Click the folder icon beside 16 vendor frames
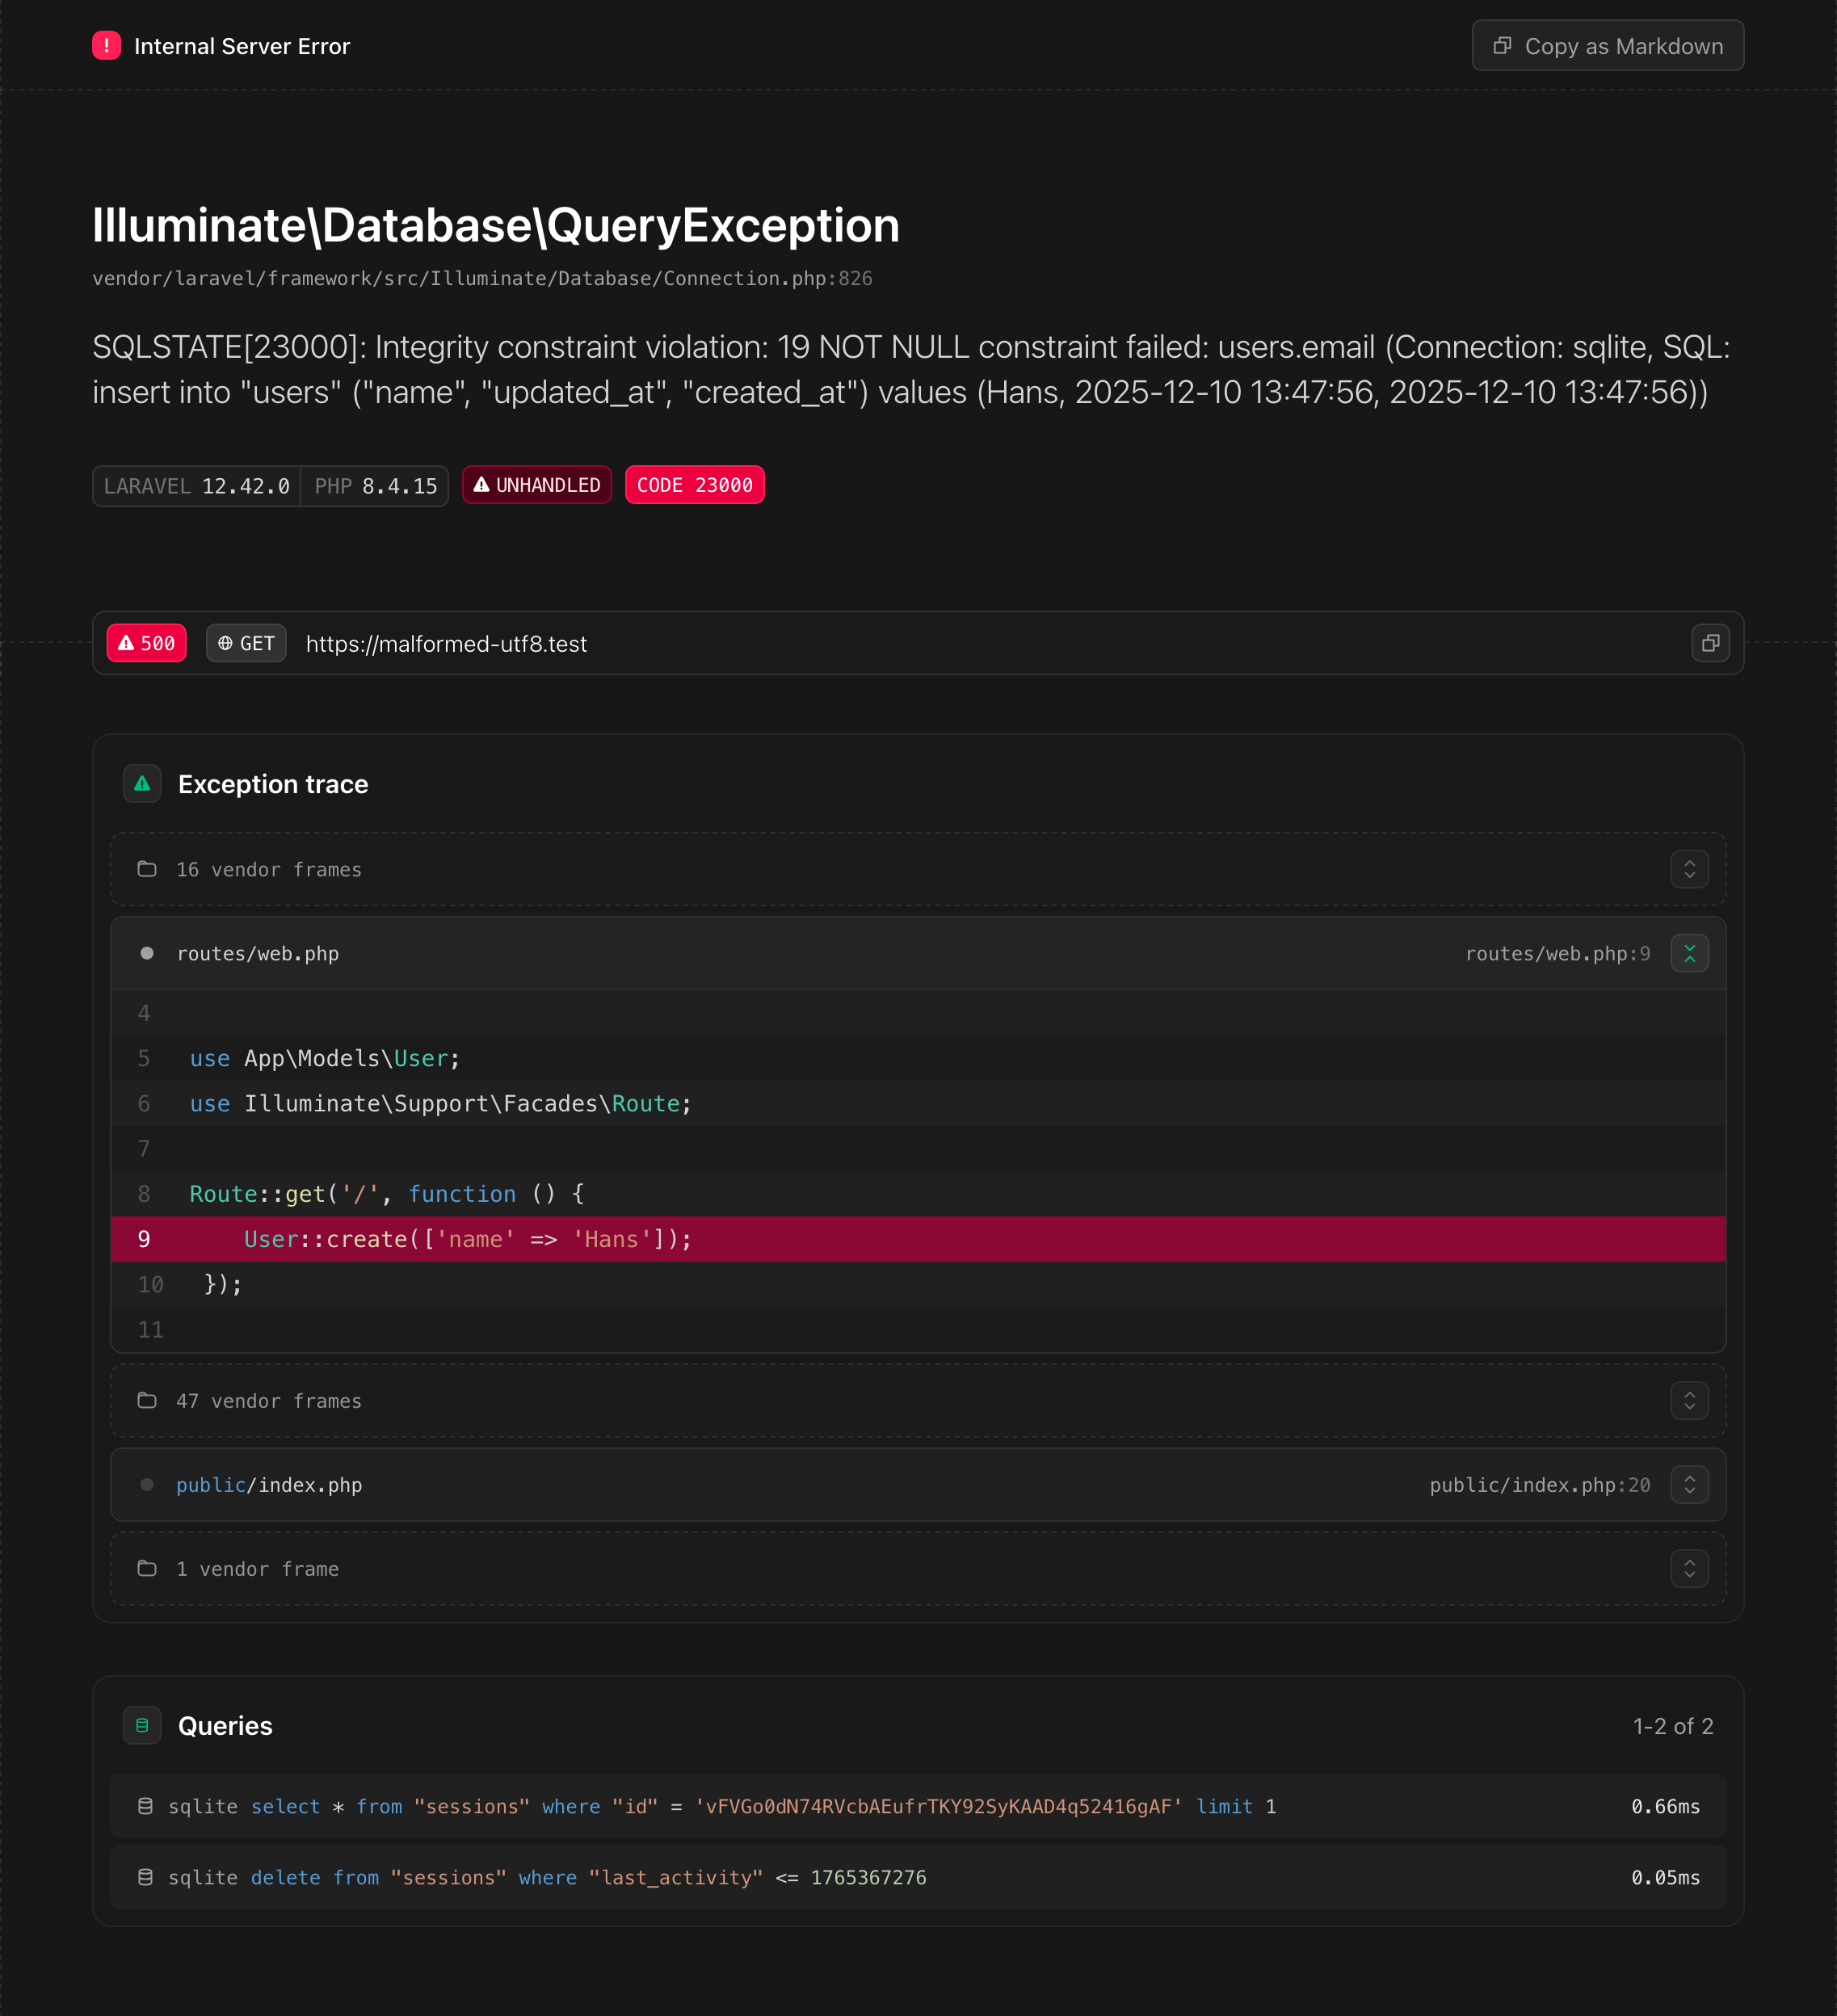The image size is (1837, 2016). pyautogui.click(x=147, y=869)
